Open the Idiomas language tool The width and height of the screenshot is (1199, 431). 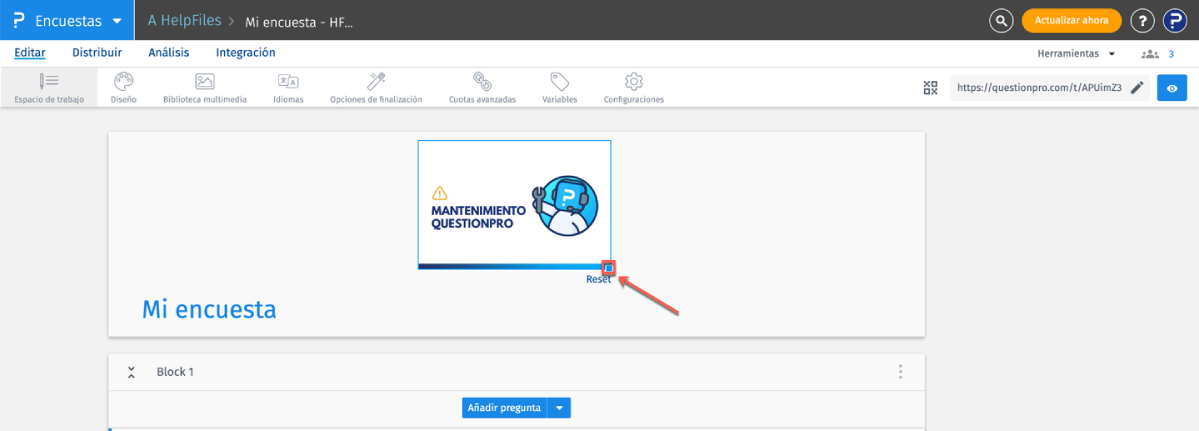tap(288, 88)
